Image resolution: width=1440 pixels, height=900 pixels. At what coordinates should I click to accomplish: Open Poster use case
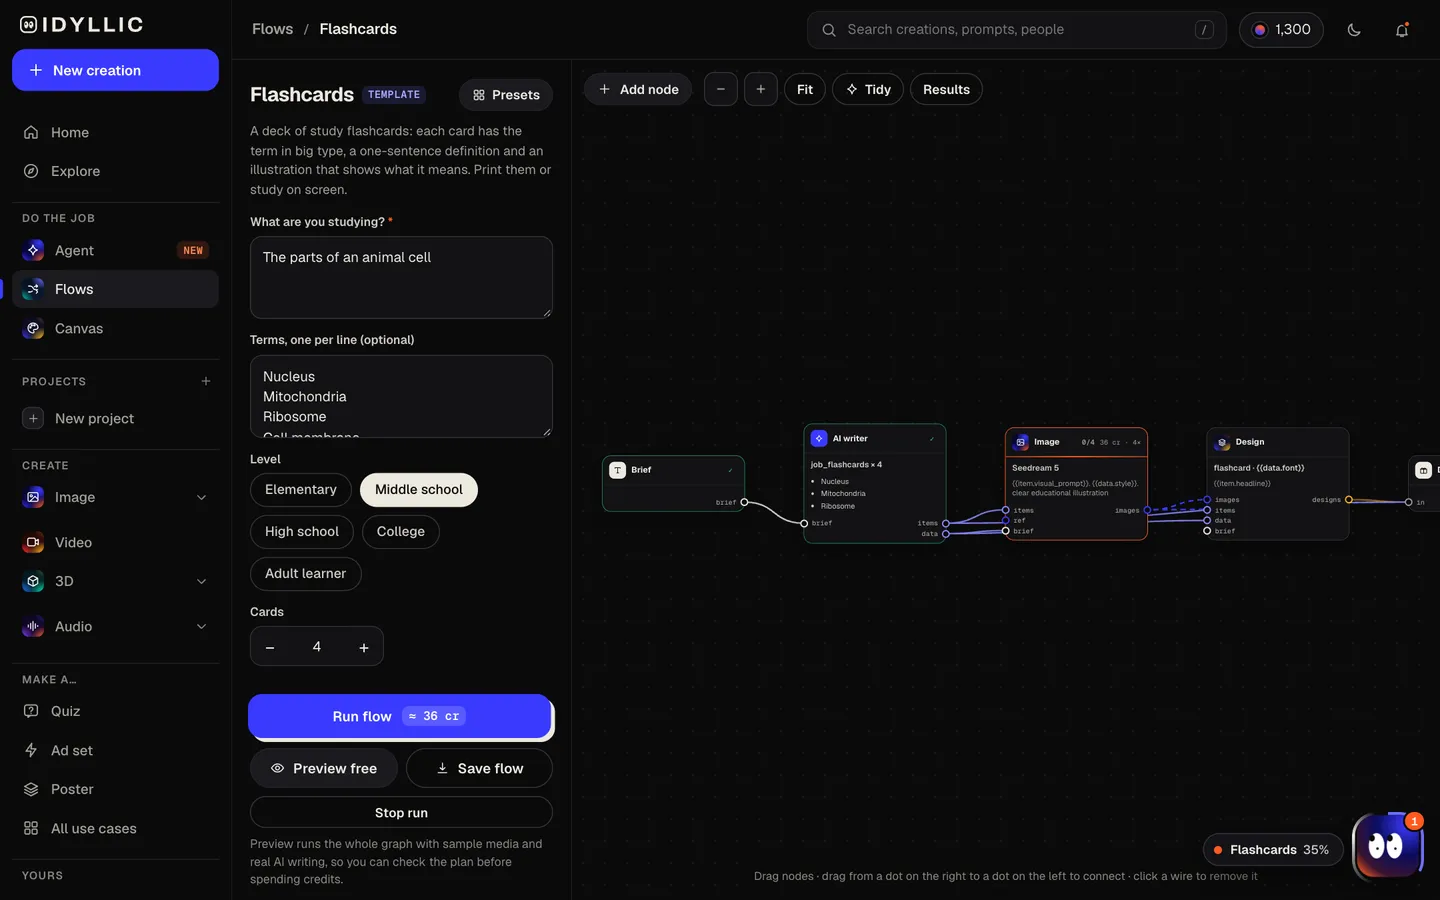pyautogui.click(x=115, y=789)
